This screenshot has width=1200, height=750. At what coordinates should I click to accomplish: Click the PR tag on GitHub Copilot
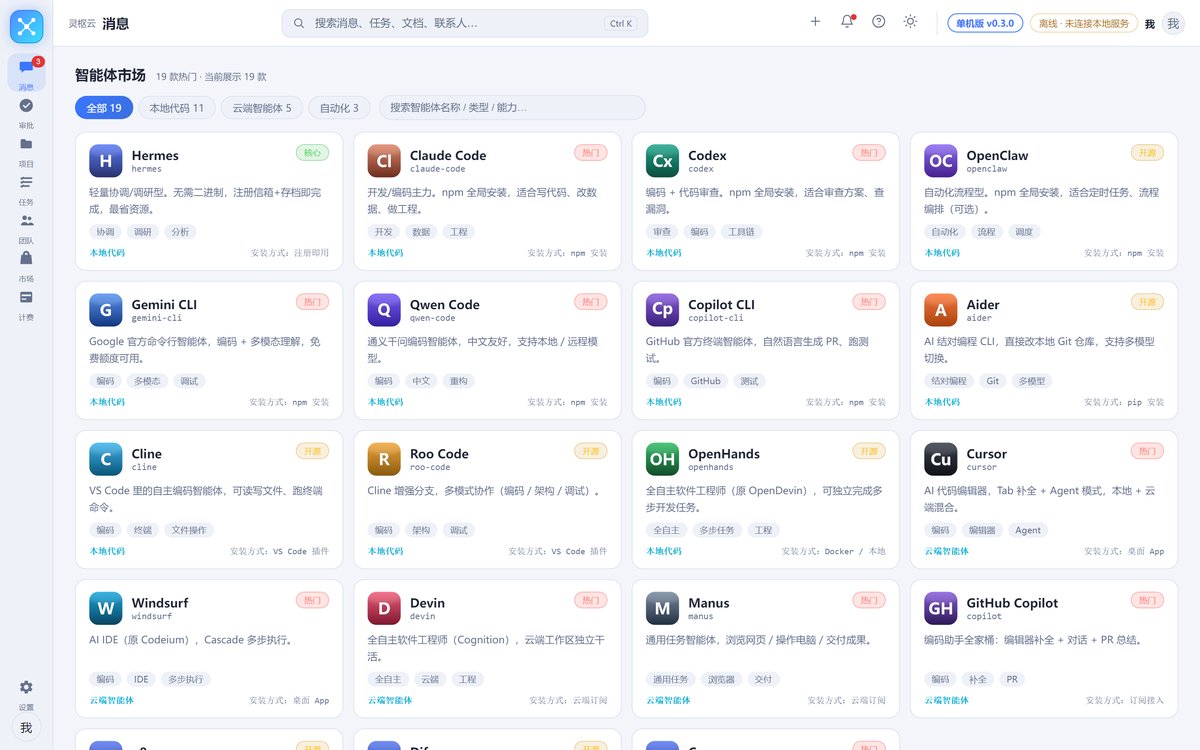click(x=1012, y=679)
